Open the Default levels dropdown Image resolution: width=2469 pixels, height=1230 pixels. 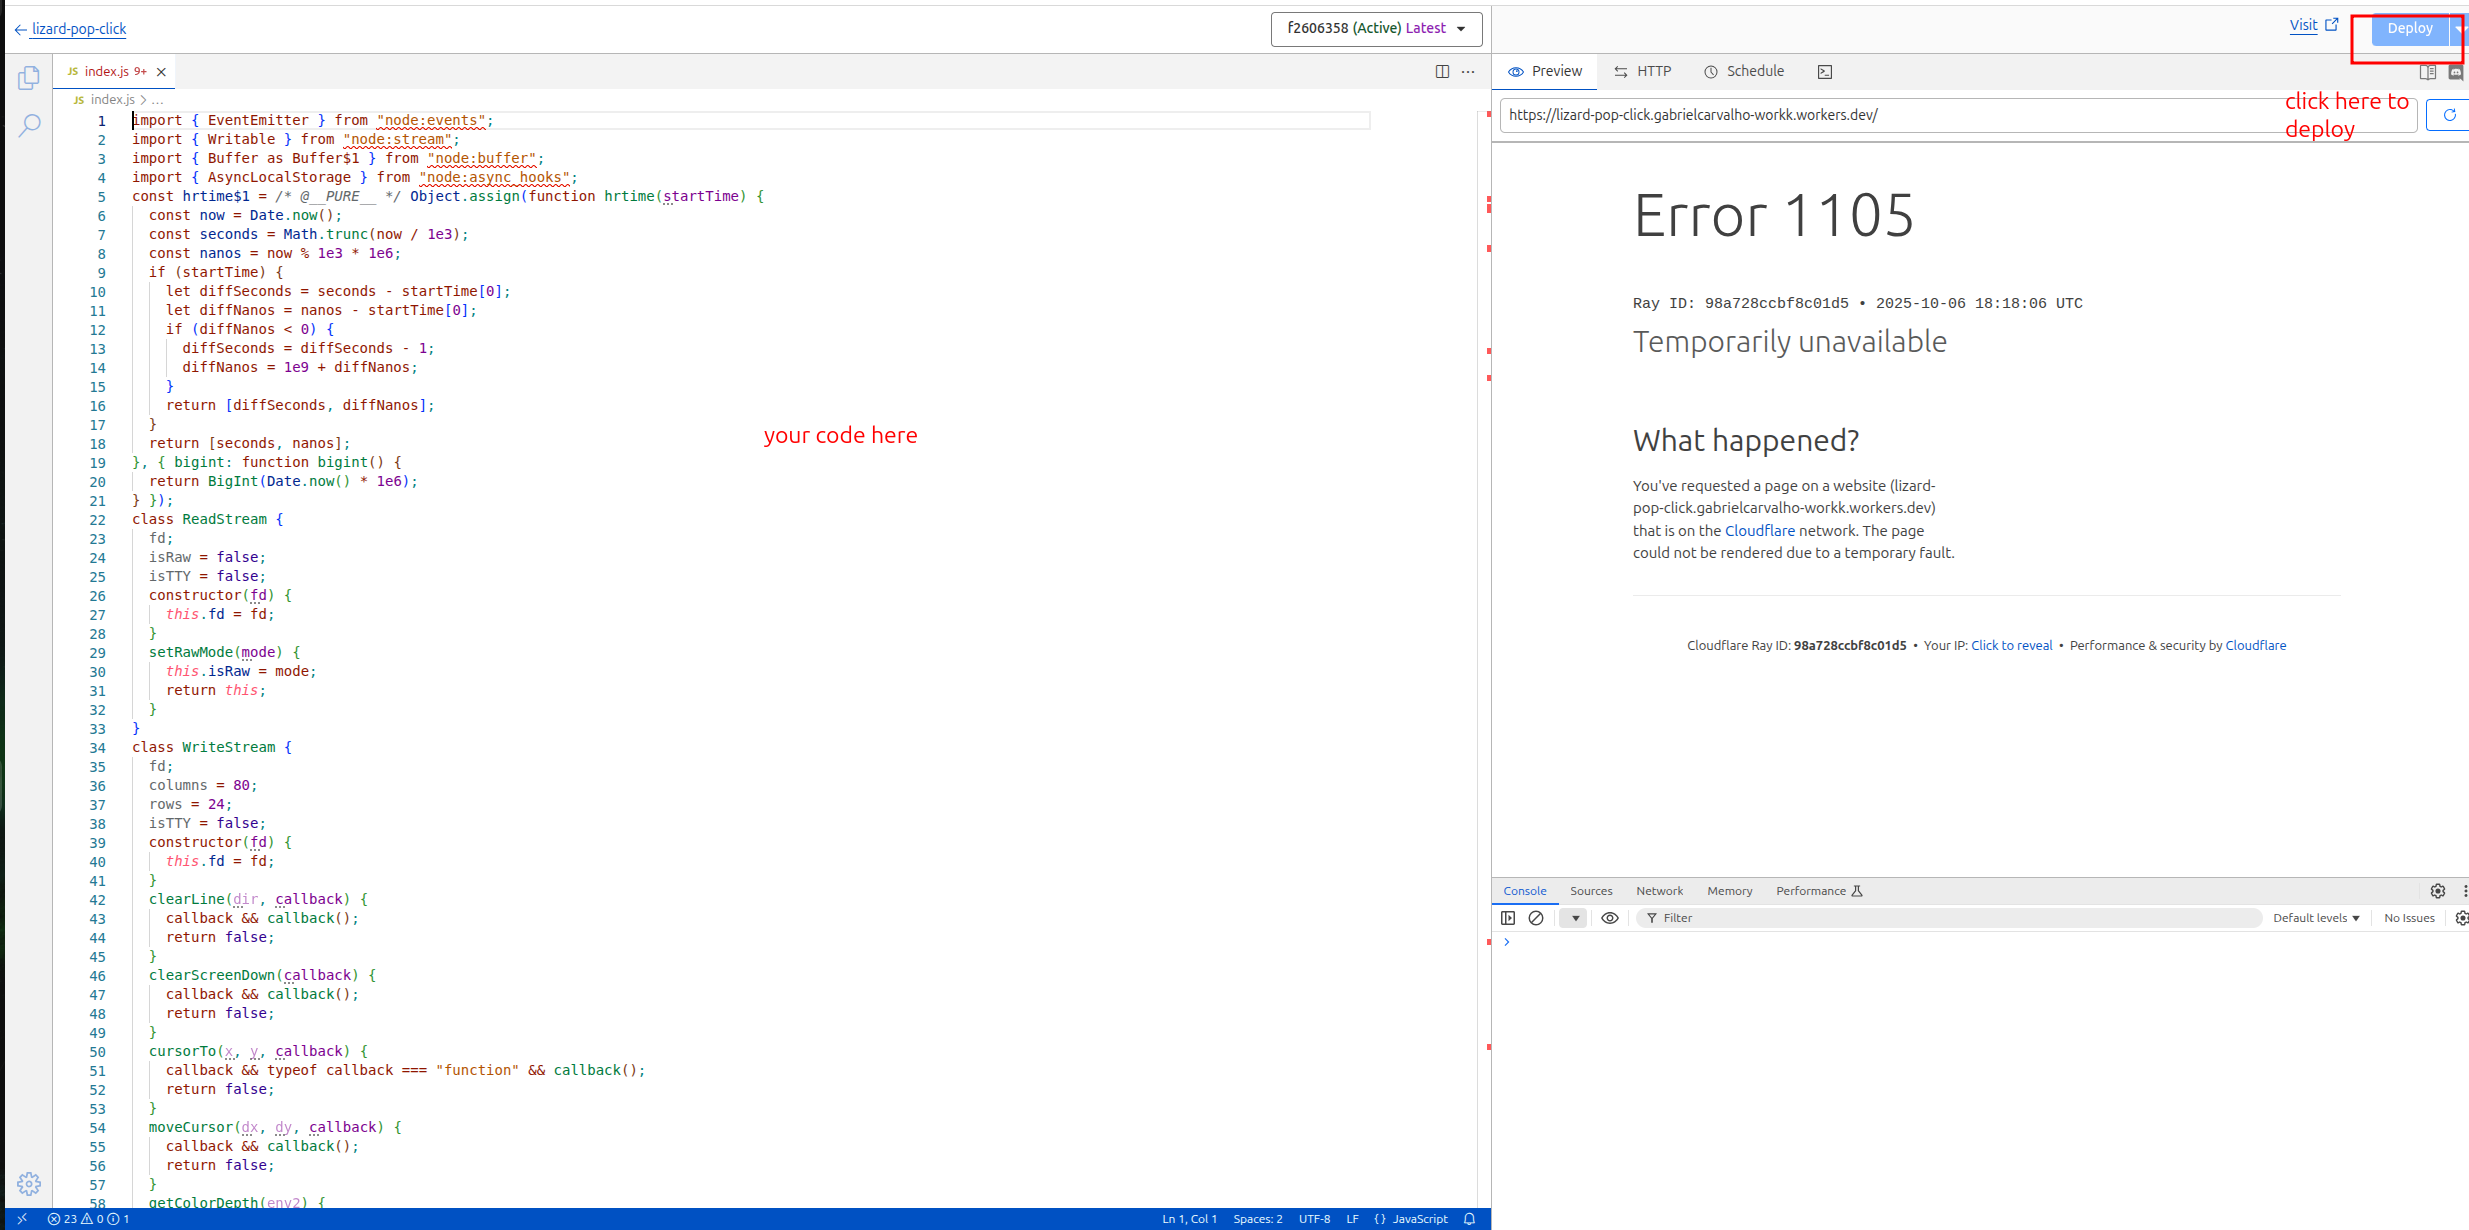click(x=2315, y=918)
